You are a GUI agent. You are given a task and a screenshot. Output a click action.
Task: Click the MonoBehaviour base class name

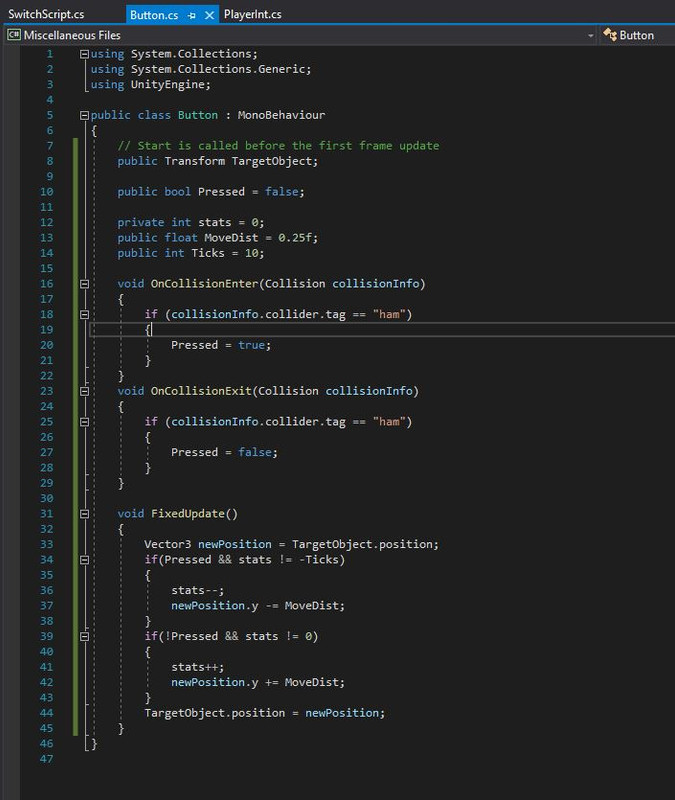[281, 115]
